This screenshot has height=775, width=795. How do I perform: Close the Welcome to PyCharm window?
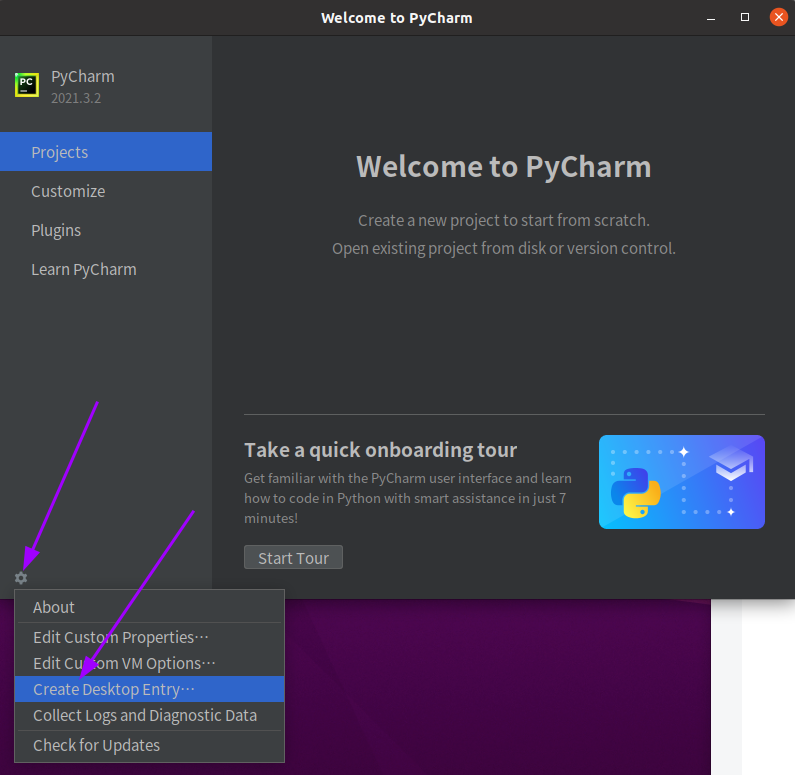[x=779, y=17]
